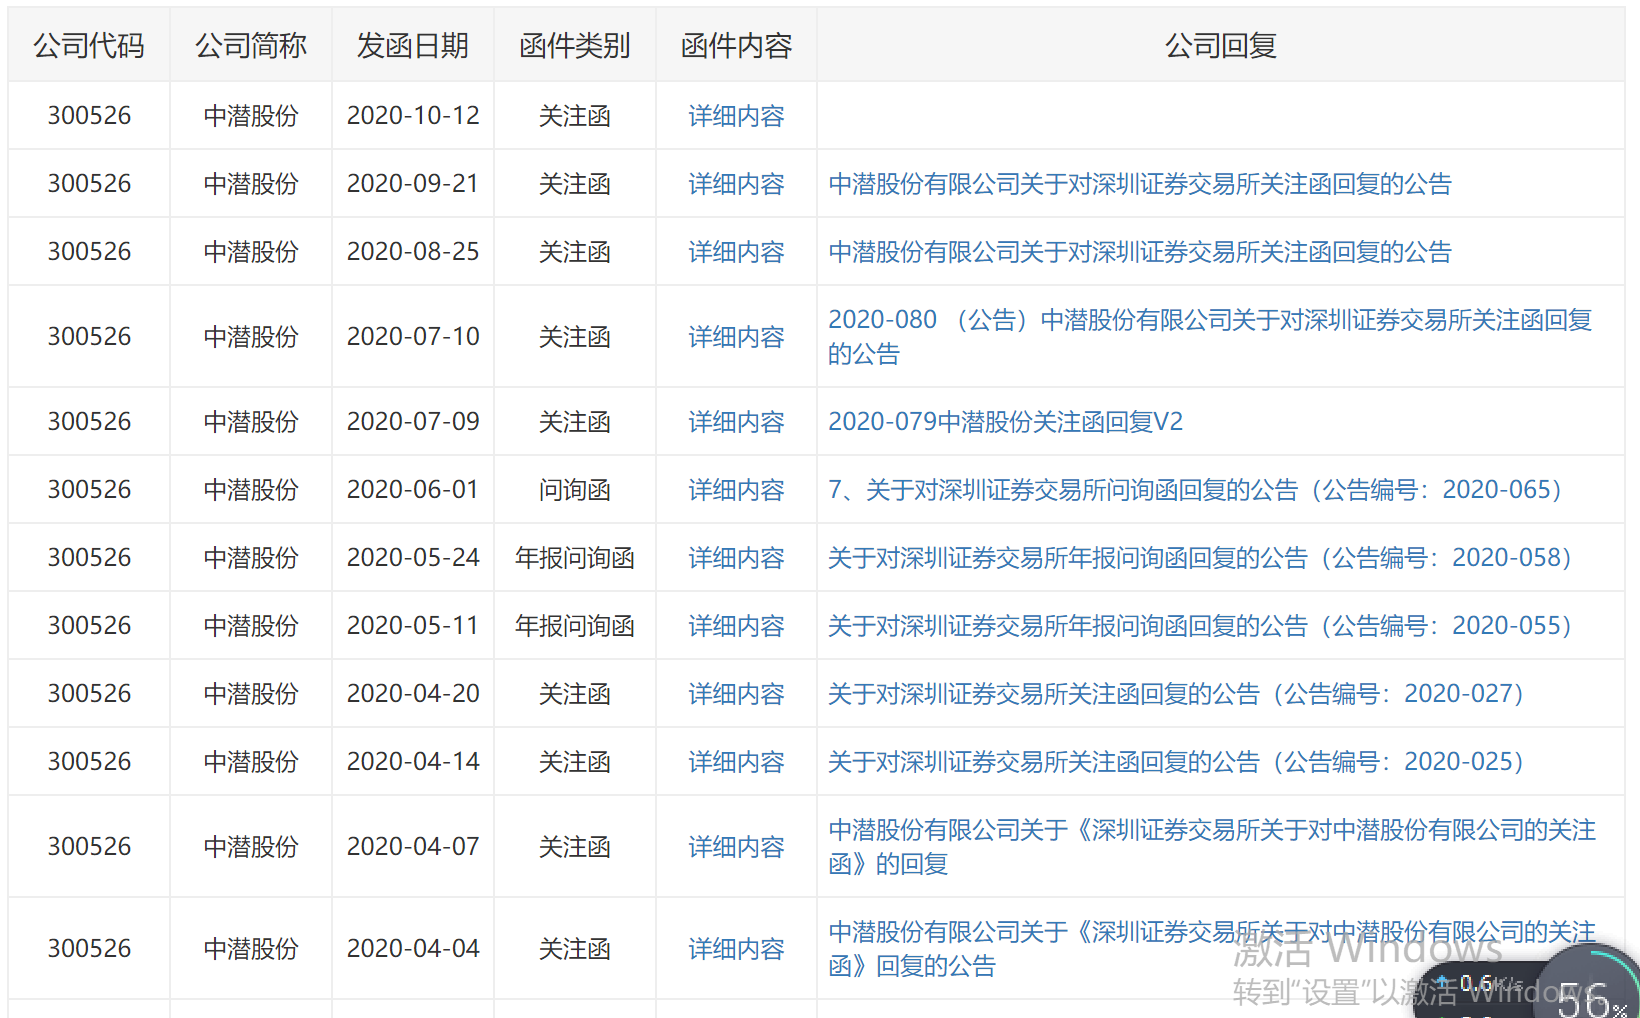The width and height of the screenshot is (1640, 1018).
Task: Click the 问询函 category cell
Action: pyautogui.click(x=575, y=490)
